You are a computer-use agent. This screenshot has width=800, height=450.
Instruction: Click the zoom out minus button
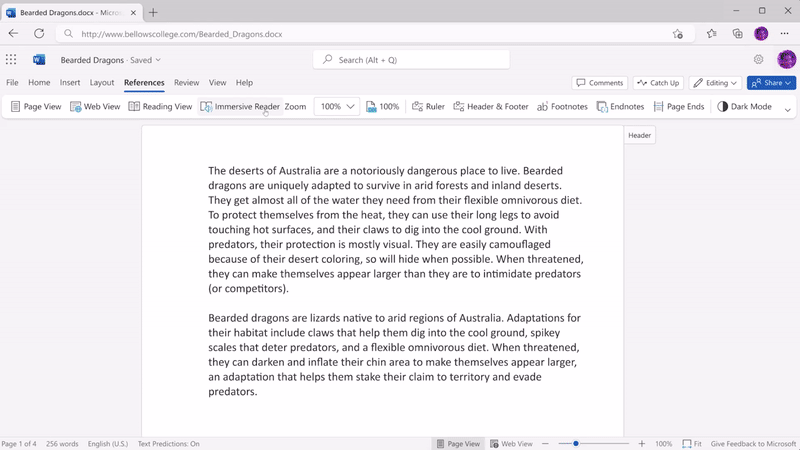tap(545, 444)
